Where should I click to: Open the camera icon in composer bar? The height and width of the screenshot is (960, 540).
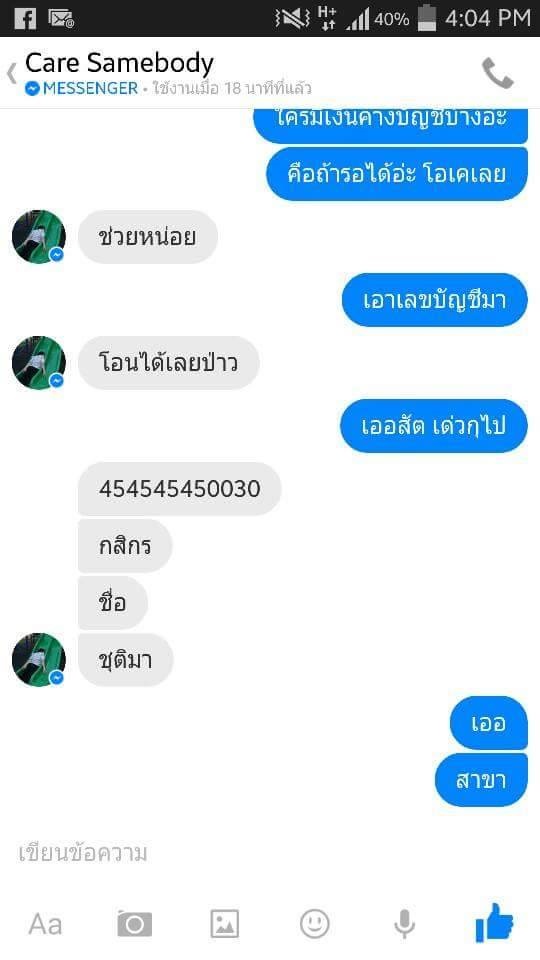135,923
